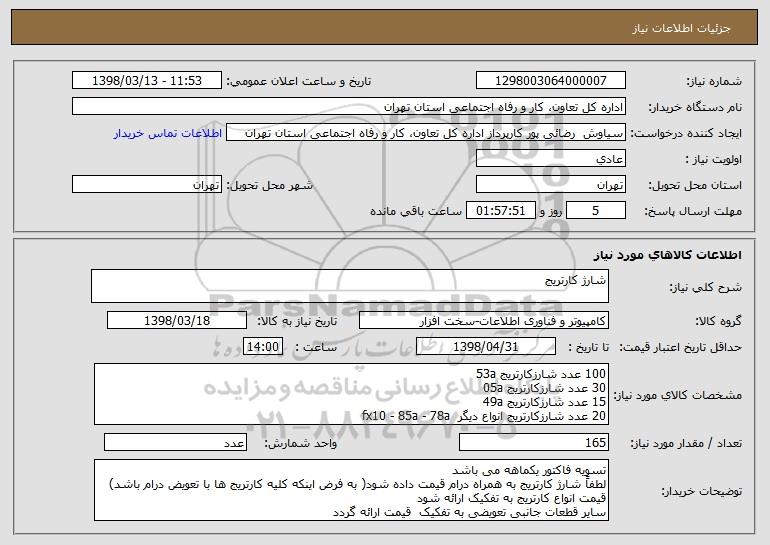
Task: Click the label شهر محل تحویل
Action: 269,186
